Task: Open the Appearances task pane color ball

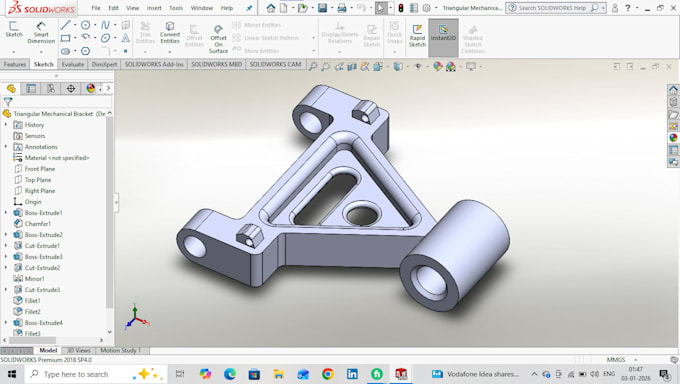Action: [x=673, y=138]
